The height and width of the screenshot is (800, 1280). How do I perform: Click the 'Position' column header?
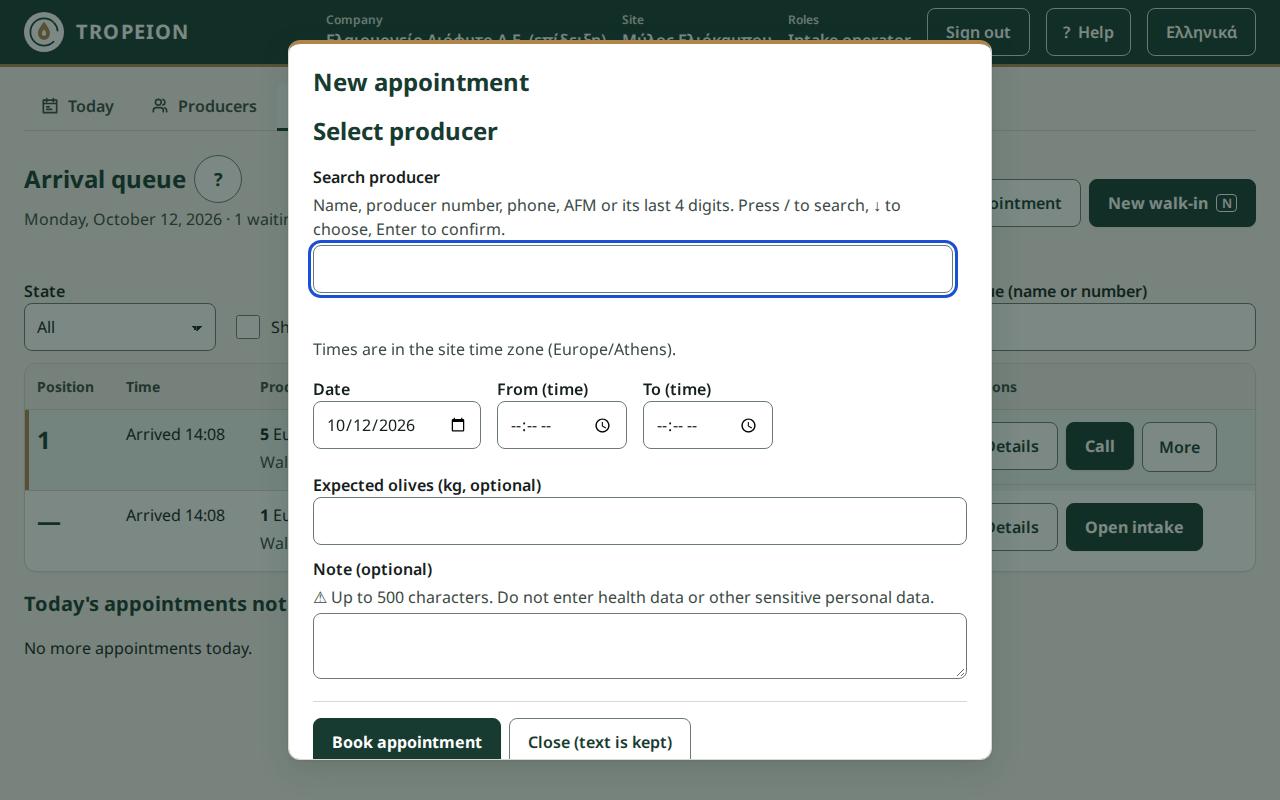[x=65, y=387]
